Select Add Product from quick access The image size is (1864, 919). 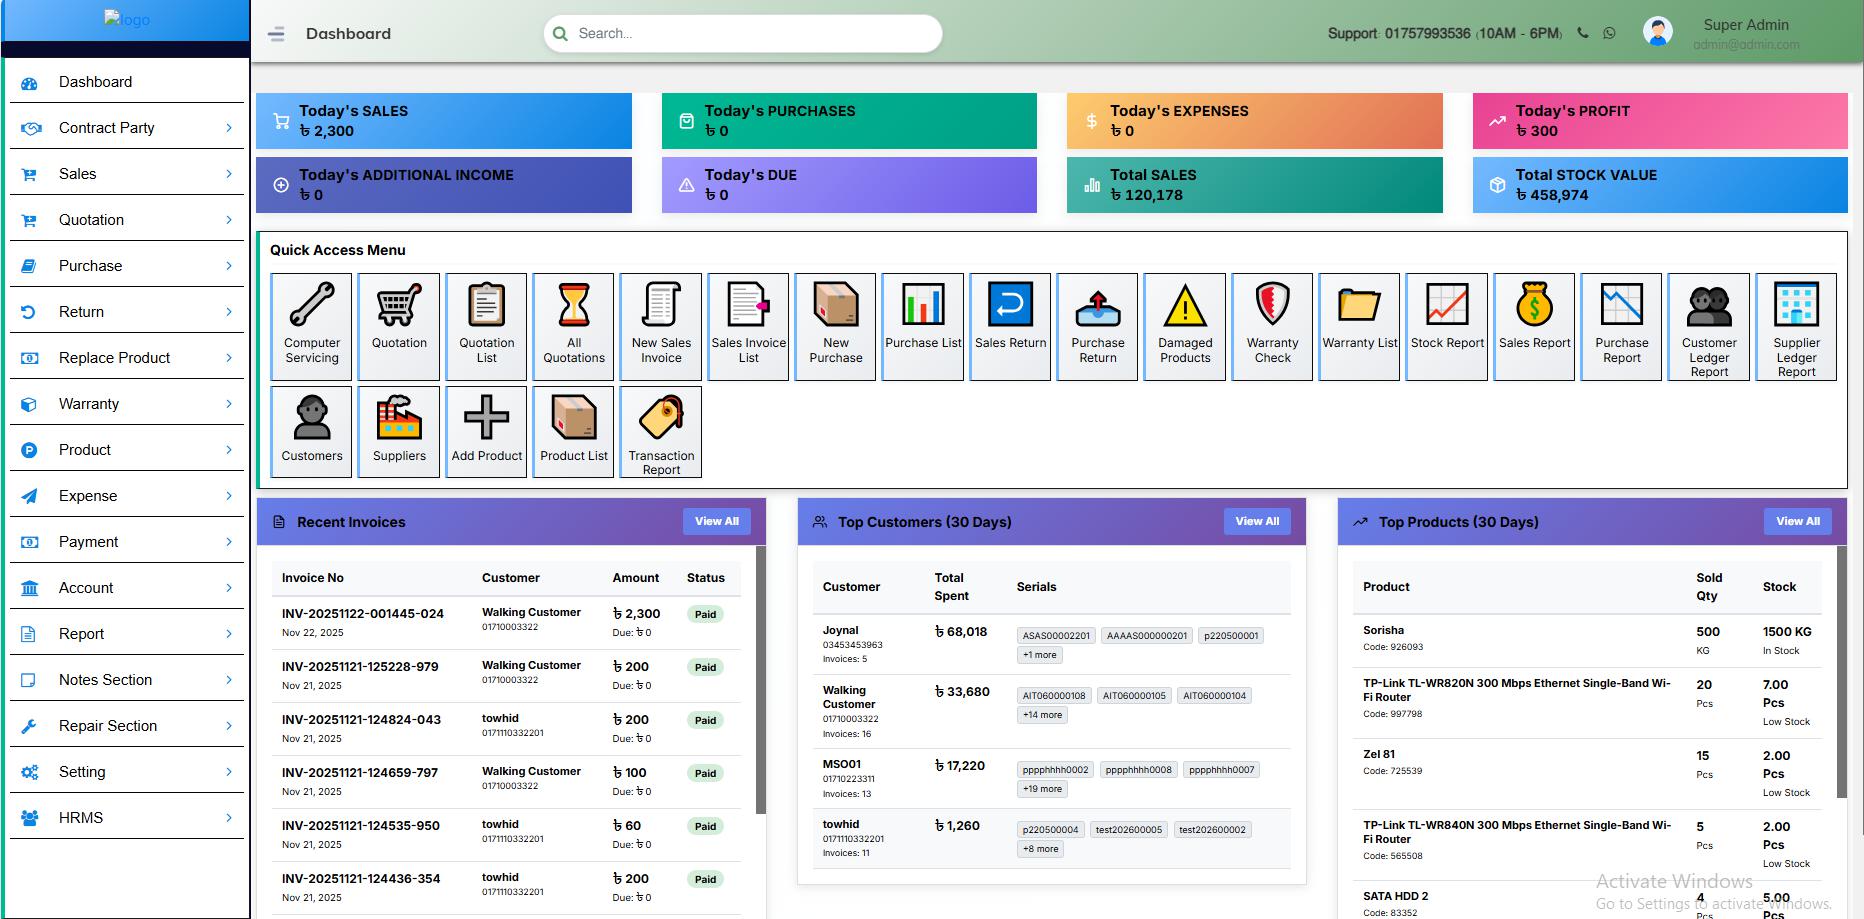point(486,431)
